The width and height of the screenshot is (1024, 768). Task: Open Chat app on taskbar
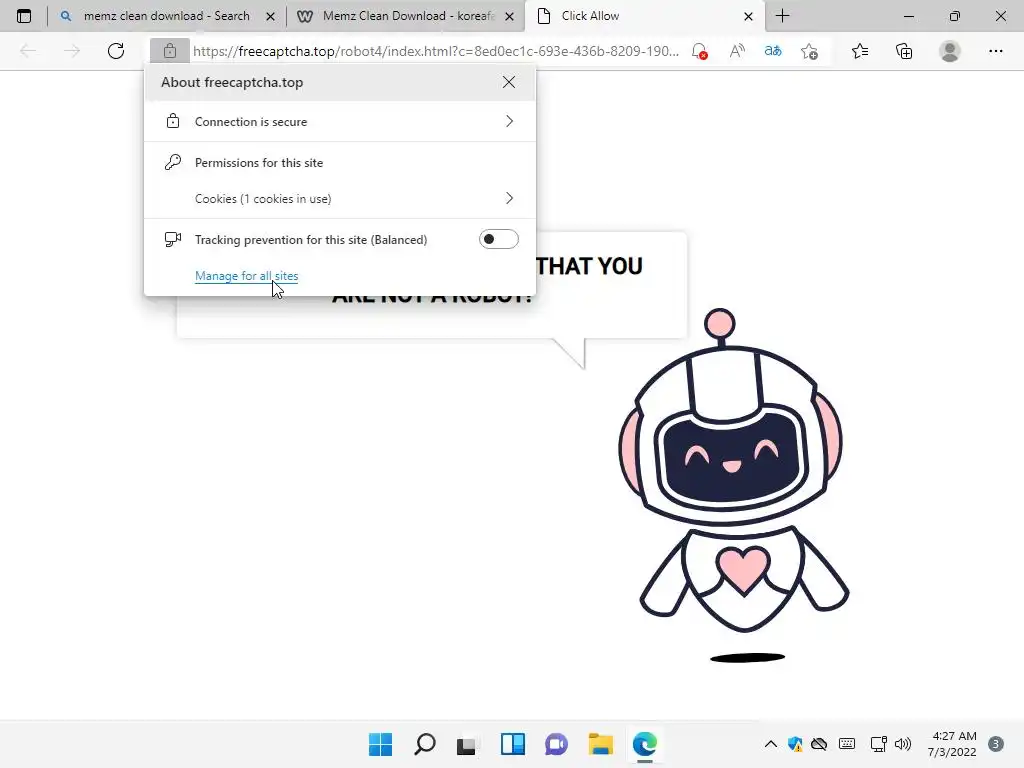556,744
